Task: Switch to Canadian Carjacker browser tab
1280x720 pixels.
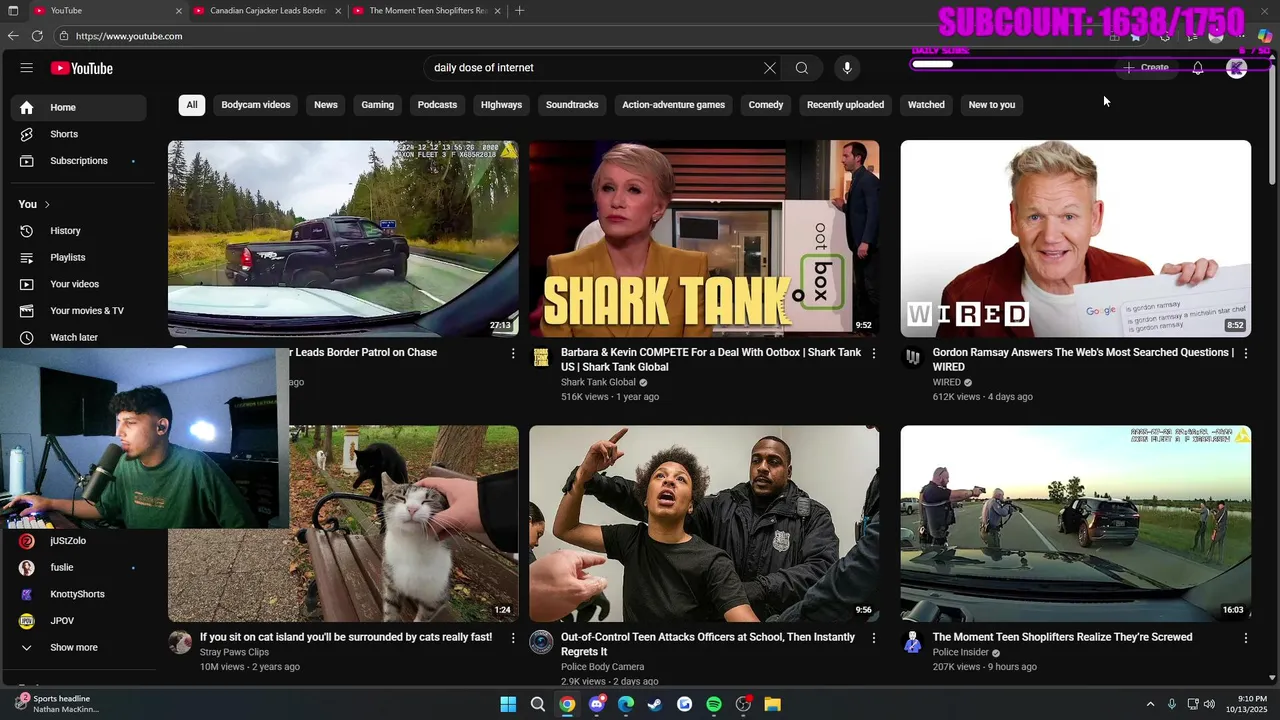Action: [x=267, y=10]
